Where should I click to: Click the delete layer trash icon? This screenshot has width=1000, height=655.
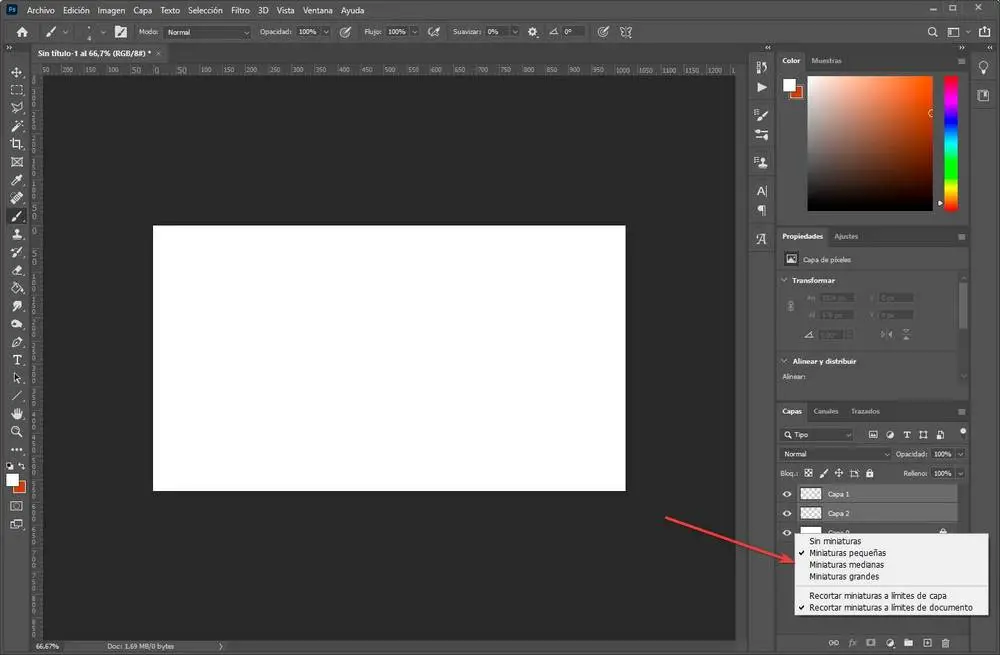point(946,641)
